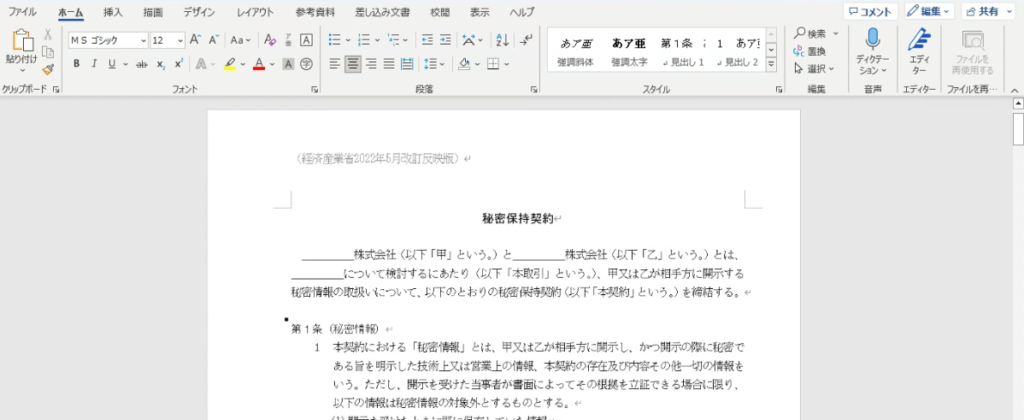Click the Share (共有) button

(987, 11)
